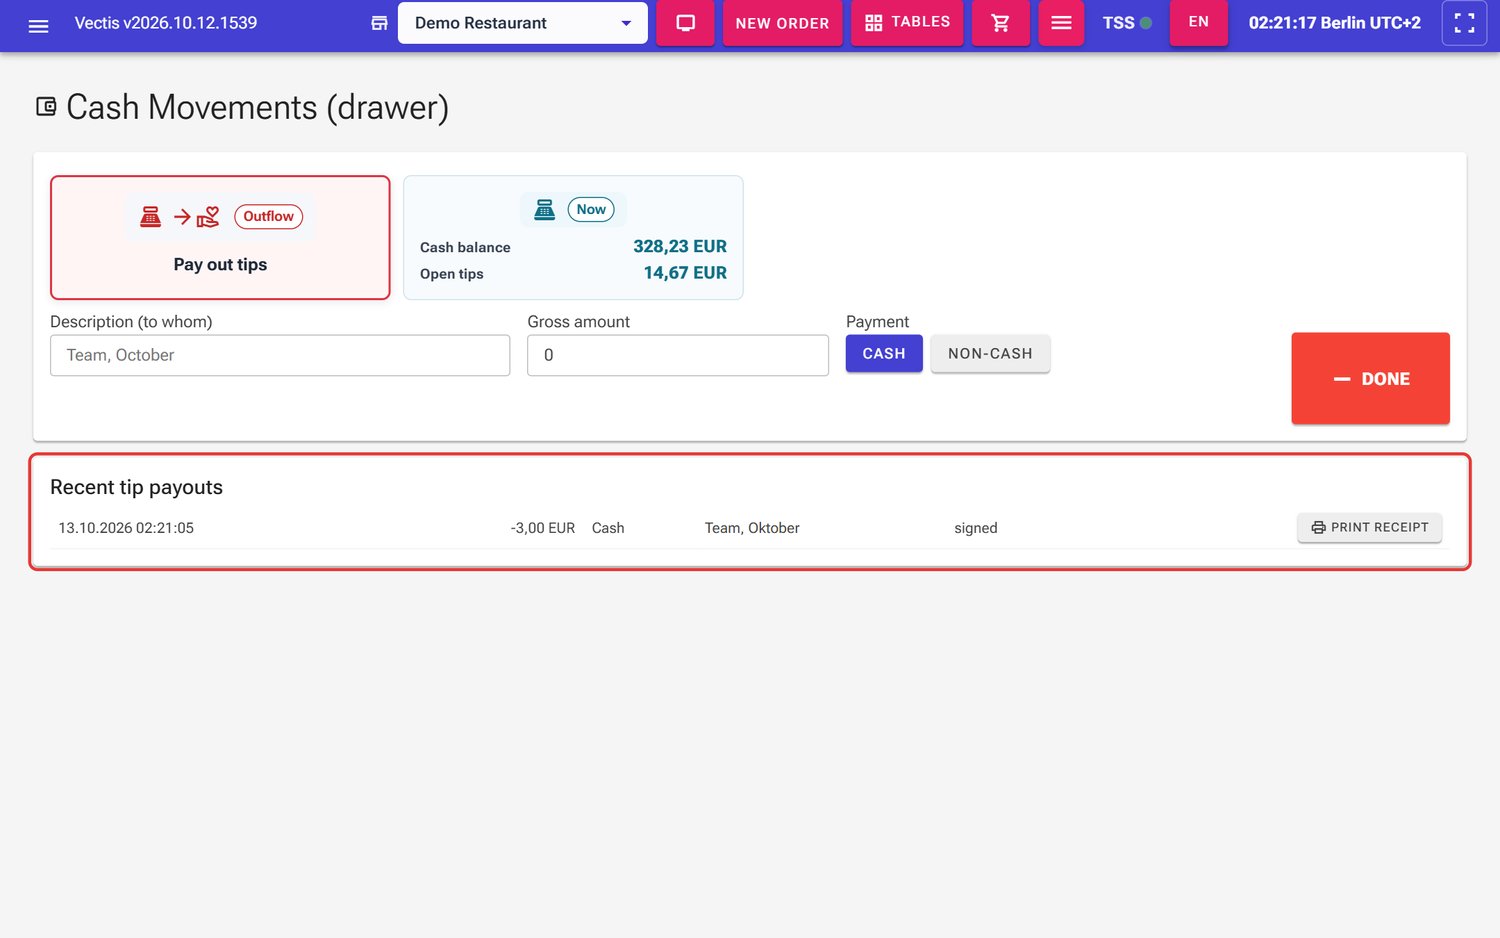
Task: Click the cash register icon in balance card
Action: pyautogui.click(x=544, y=210)
